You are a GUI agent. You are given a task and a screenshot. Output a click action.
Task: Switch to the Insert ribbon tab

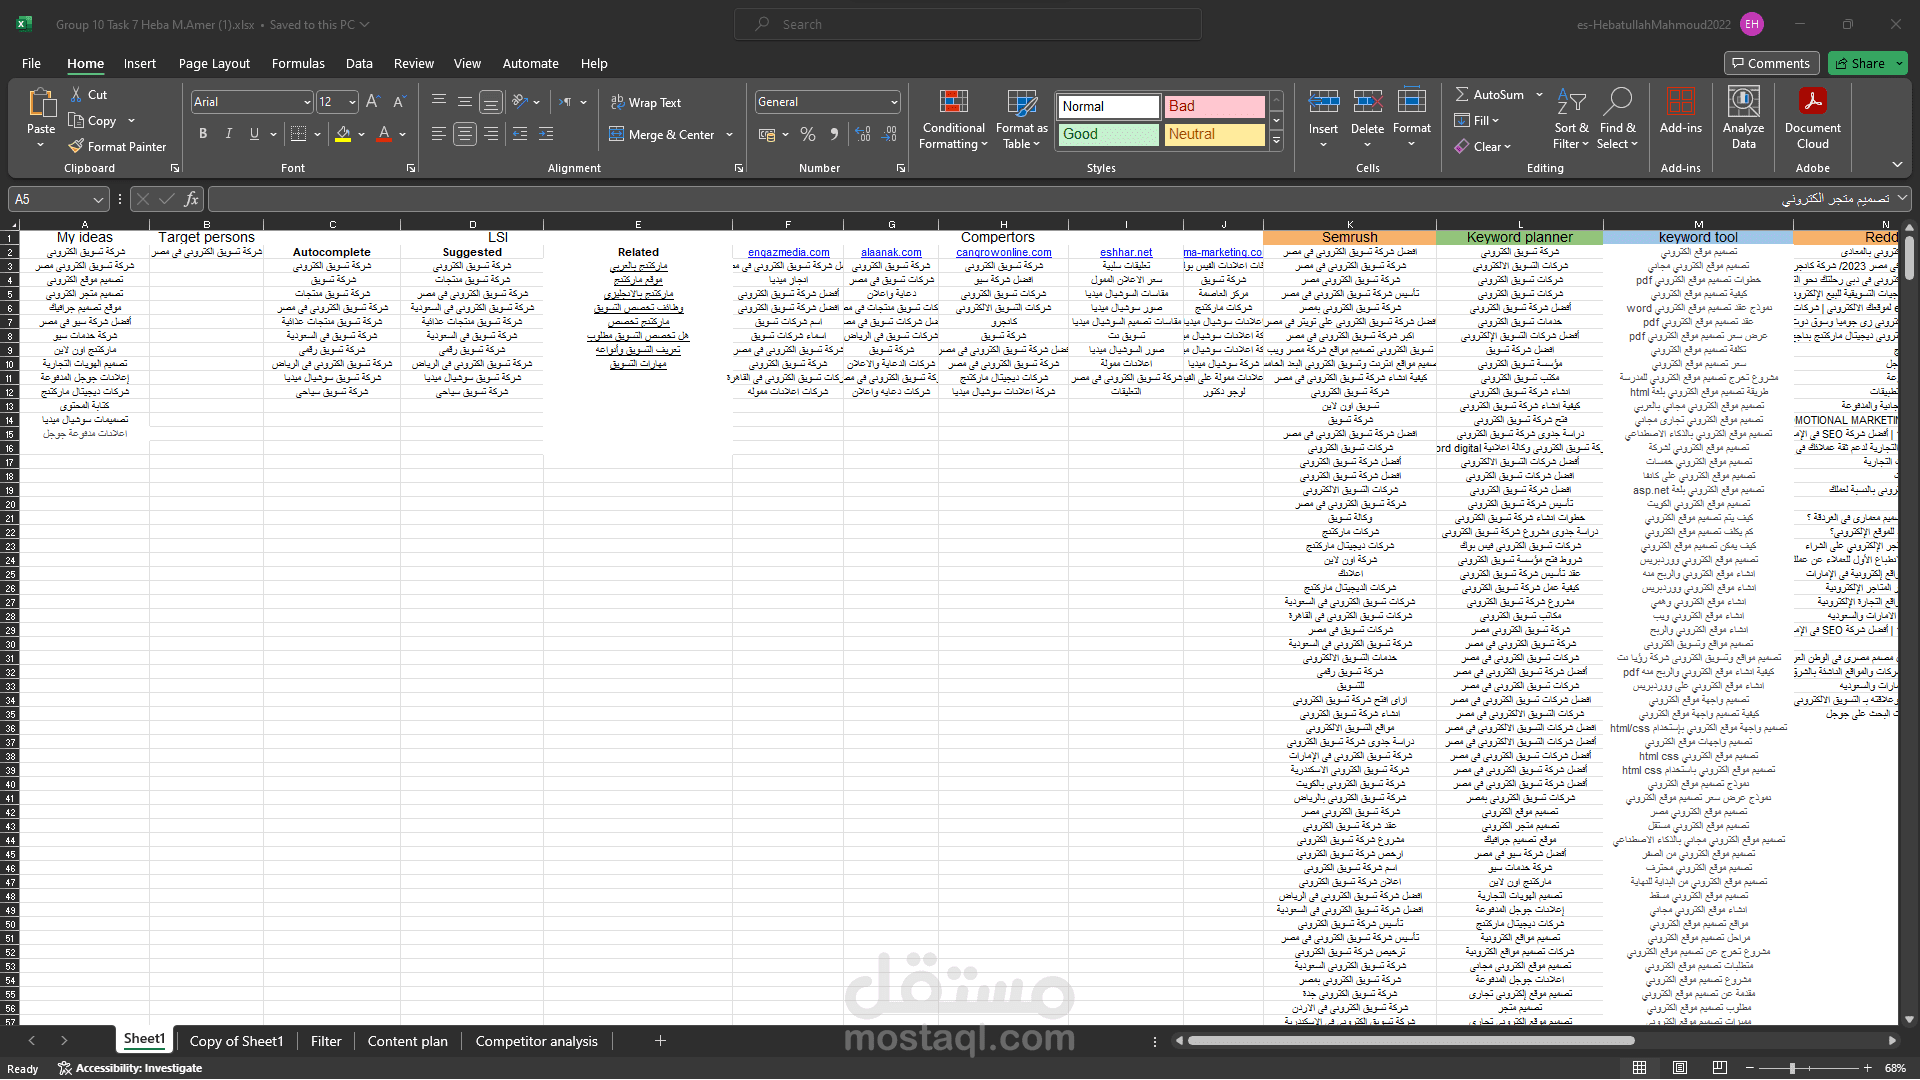coord(140,63)
